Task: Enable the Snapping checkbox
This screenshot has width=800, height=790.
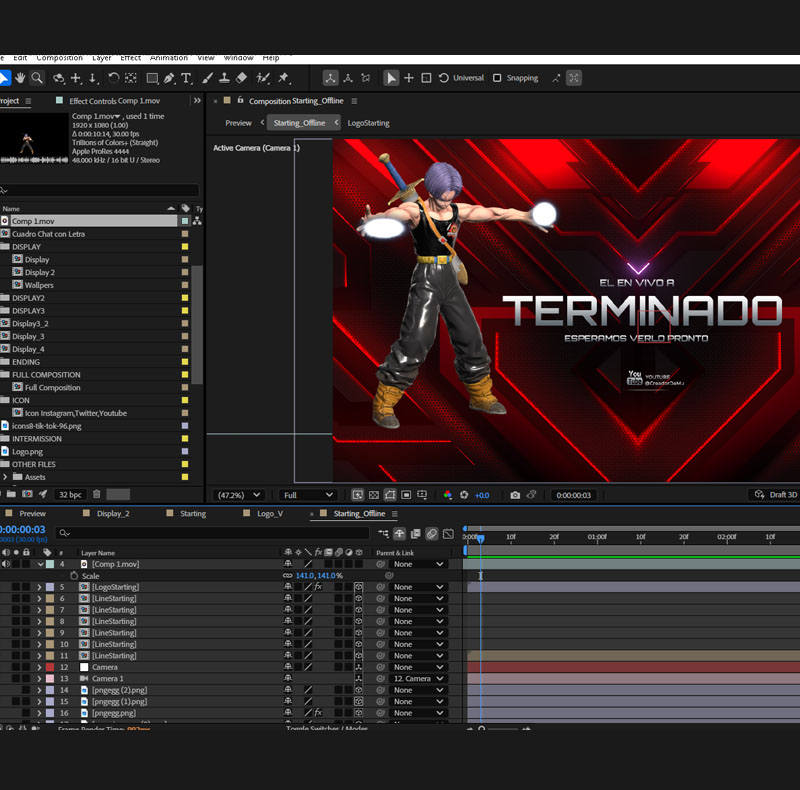Action: click(x=497, y=78)
